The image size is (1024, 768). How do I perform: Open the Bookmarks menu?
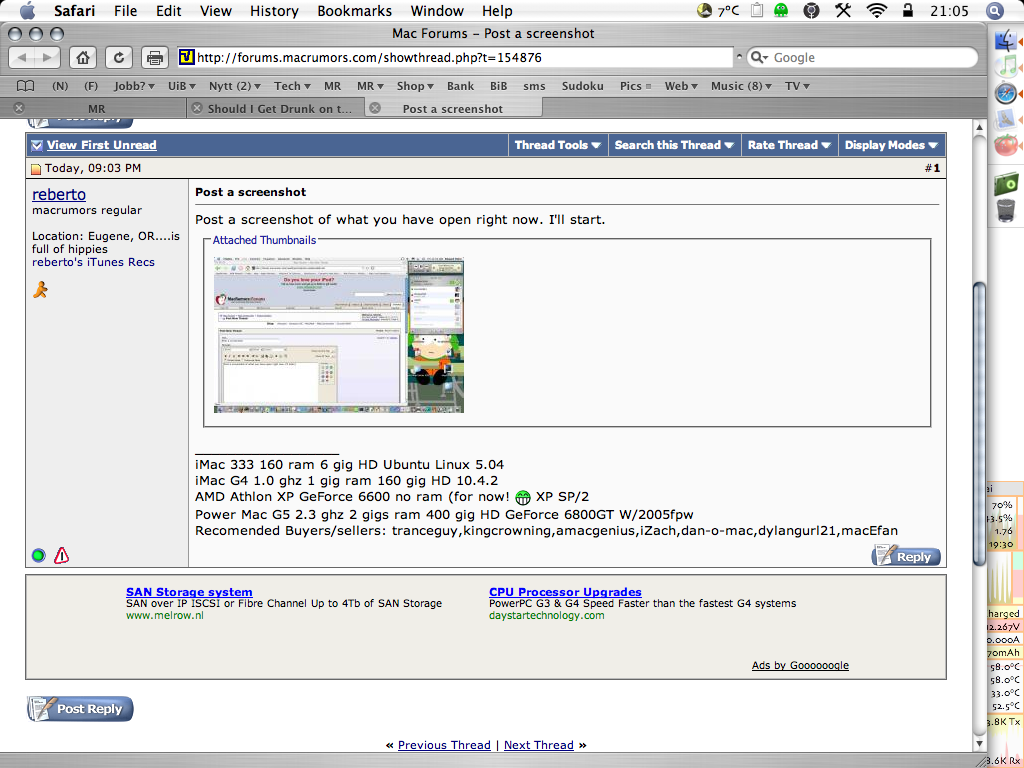click(355, 10)
